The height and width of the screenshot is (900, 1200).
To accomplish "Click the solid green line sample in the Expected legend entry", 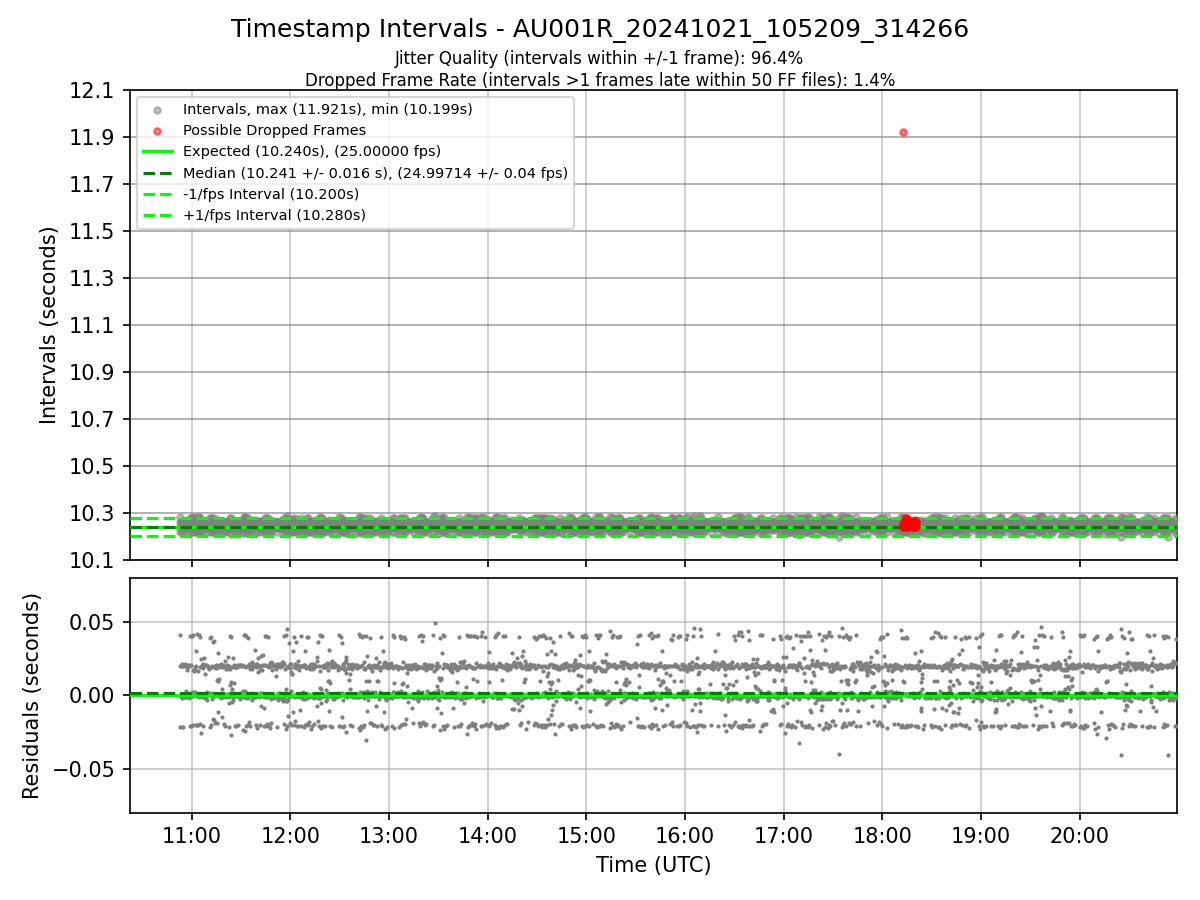I will point(157,152).
